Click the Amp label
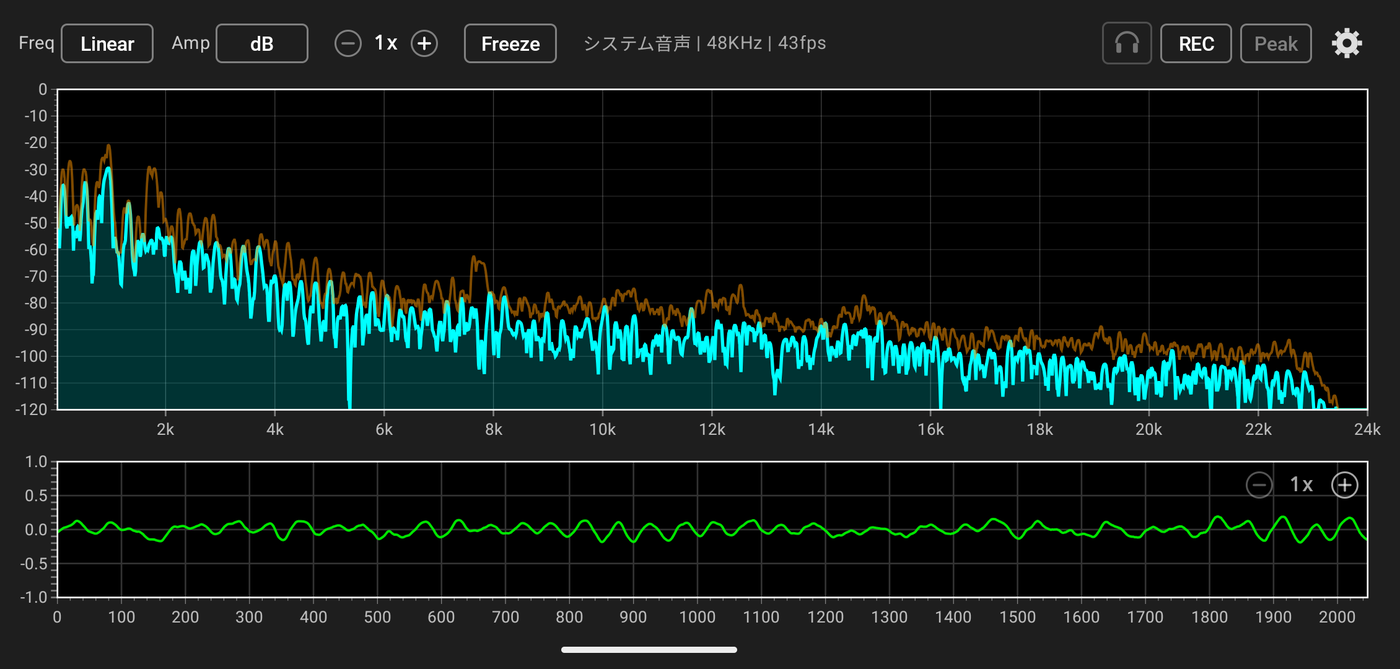The image size is (1400, 669). [x=189, y=43]
